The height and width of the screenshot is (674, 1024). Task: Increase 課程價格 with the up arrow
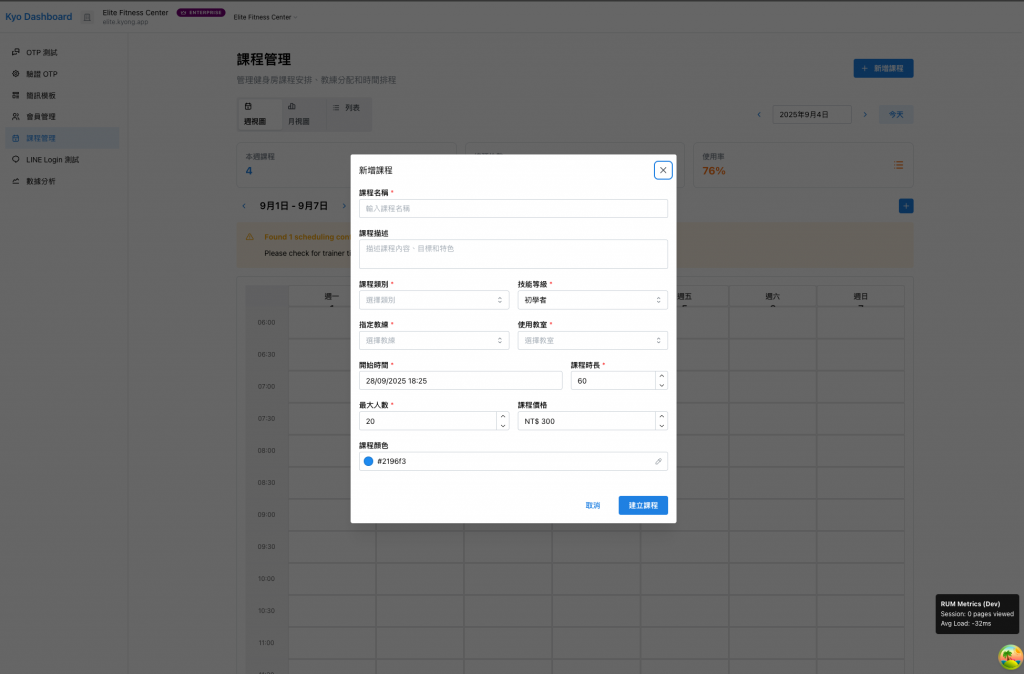point(662,417)
